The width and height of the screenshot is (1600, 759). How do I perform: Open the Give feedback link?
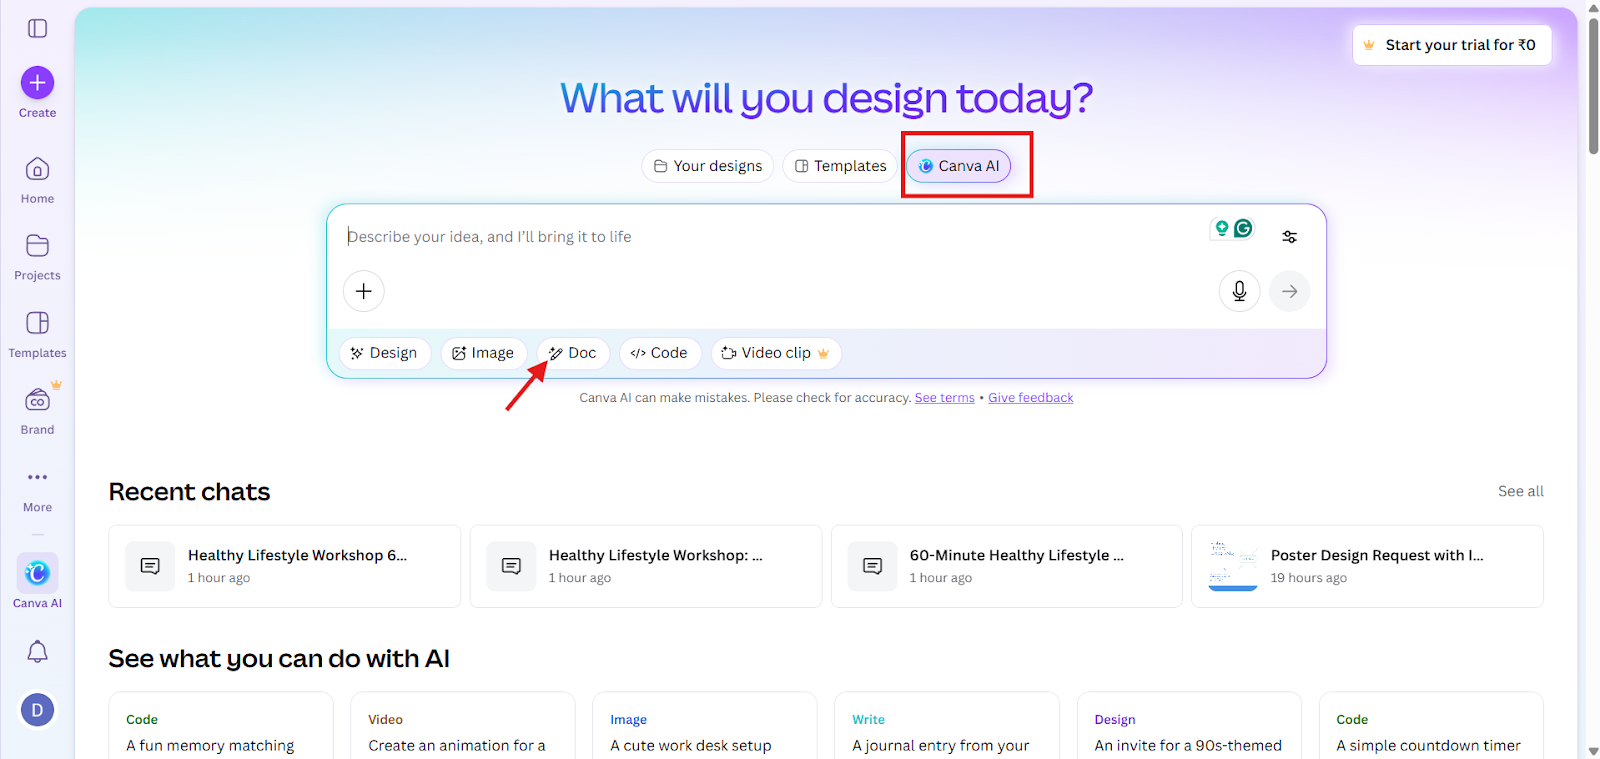(x=1031, y=398)
